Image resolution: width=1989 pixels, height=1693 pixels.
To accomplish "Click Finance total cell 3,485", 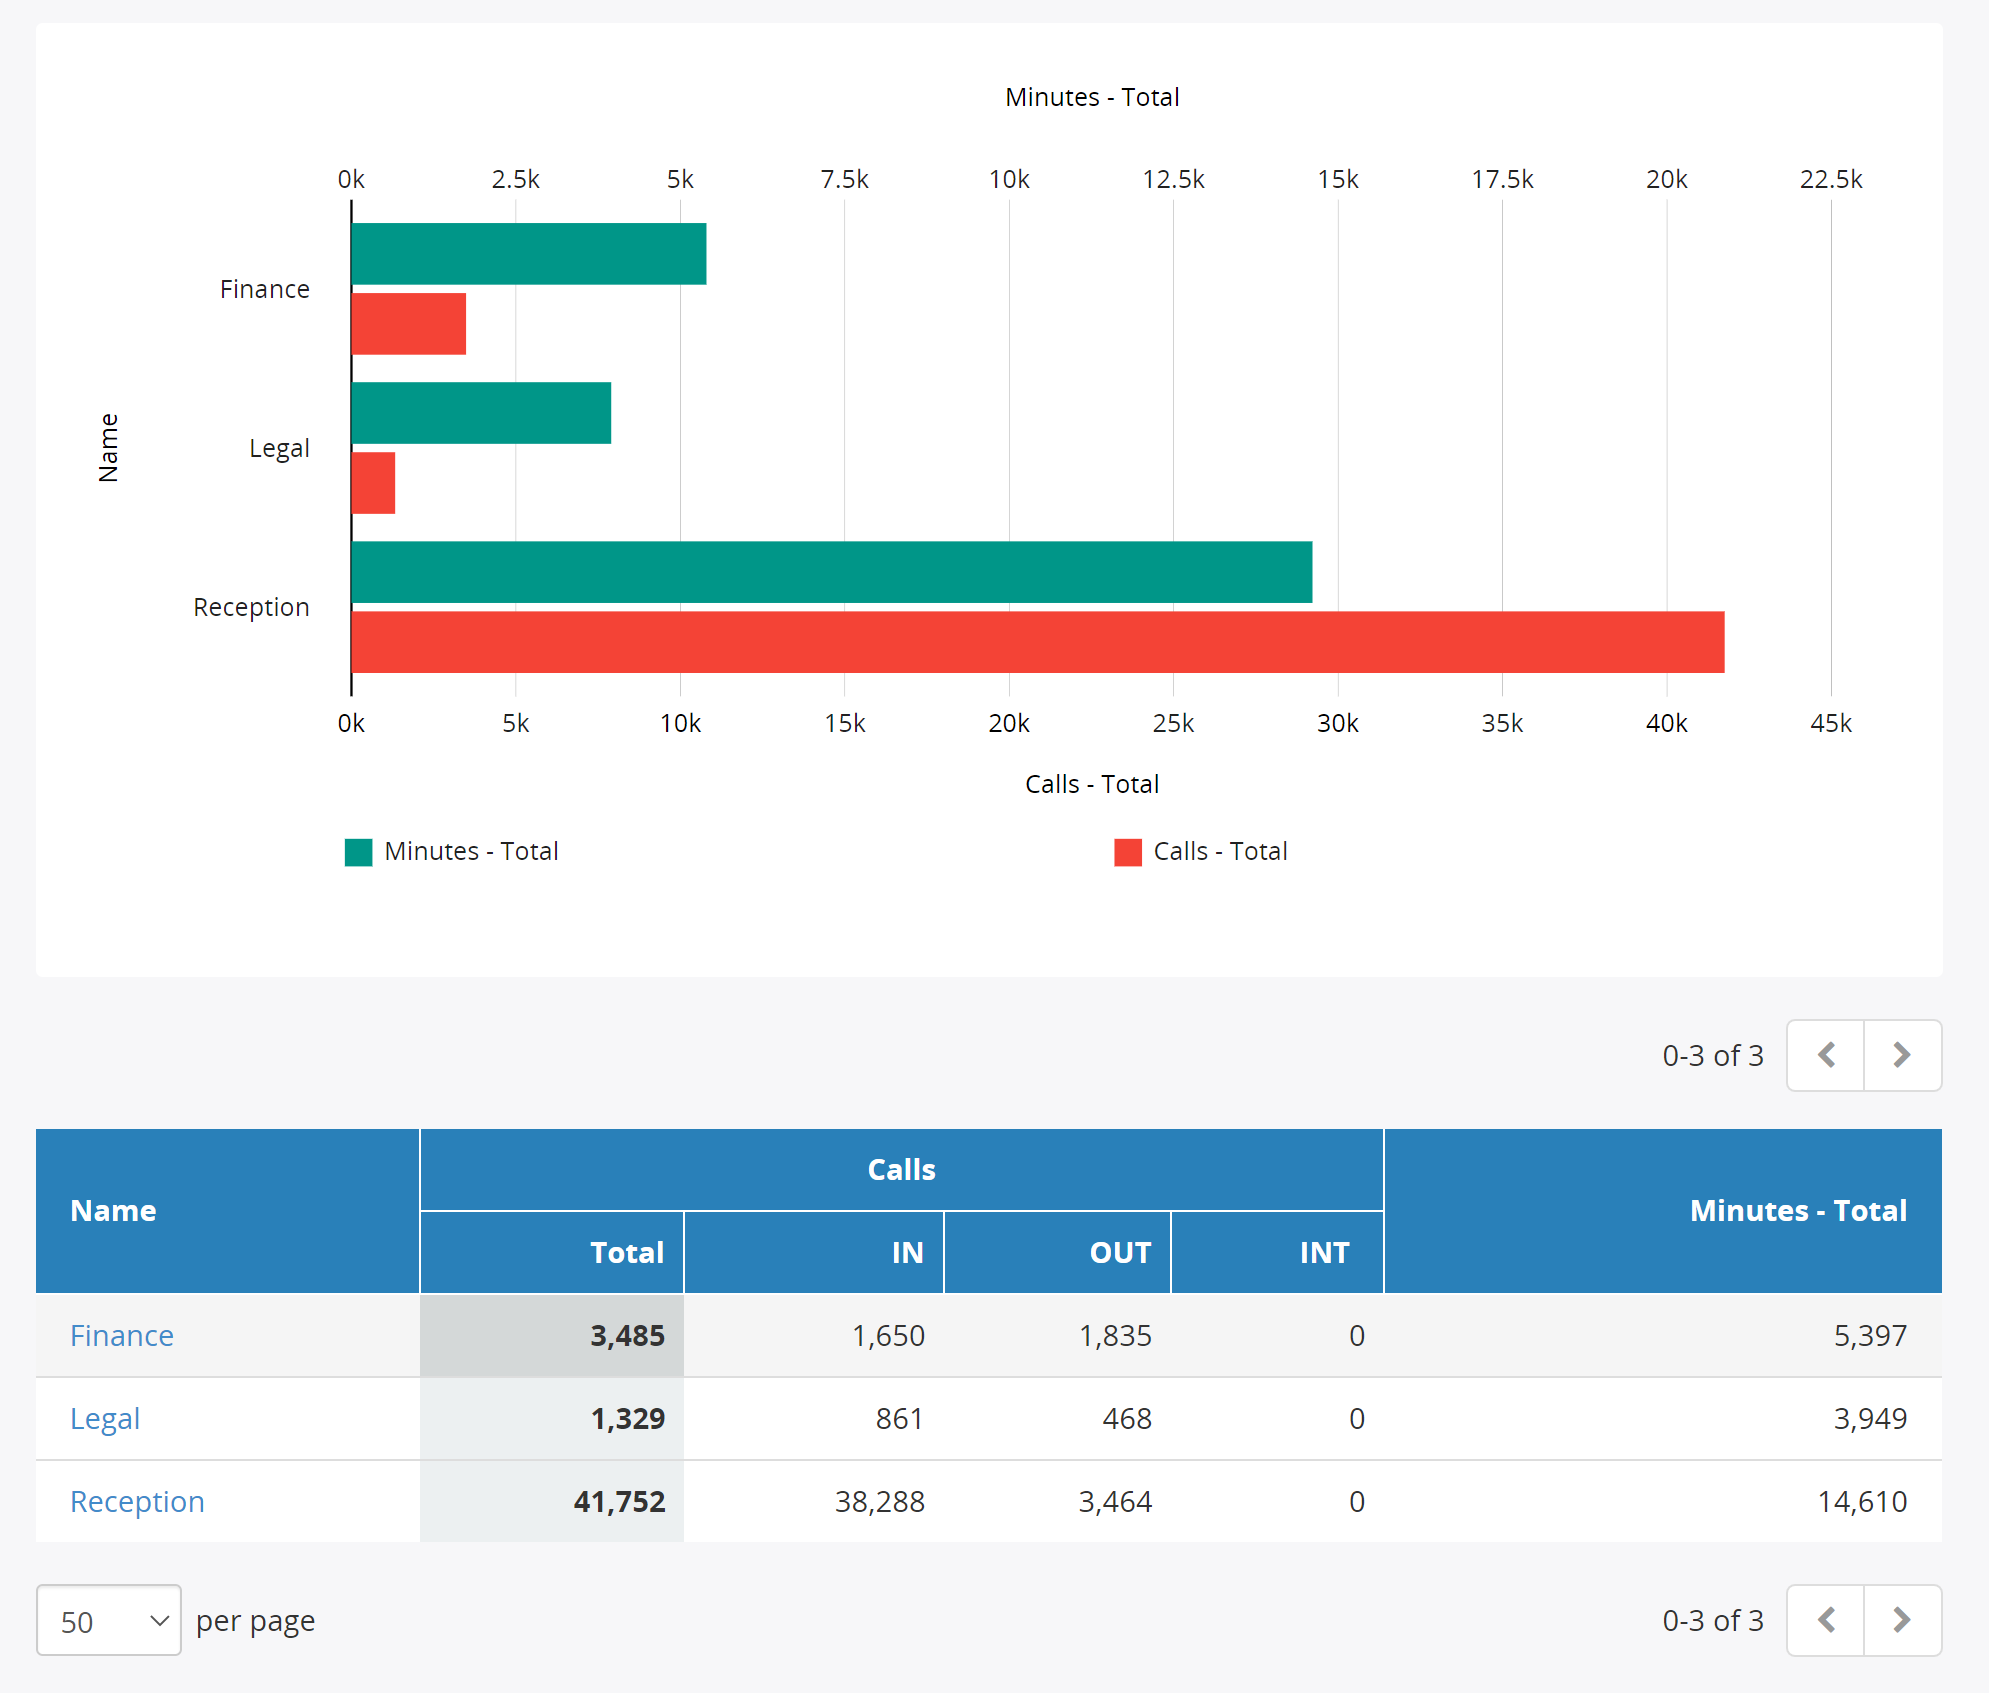I will pyautogui.click(x=552, y=1335).
